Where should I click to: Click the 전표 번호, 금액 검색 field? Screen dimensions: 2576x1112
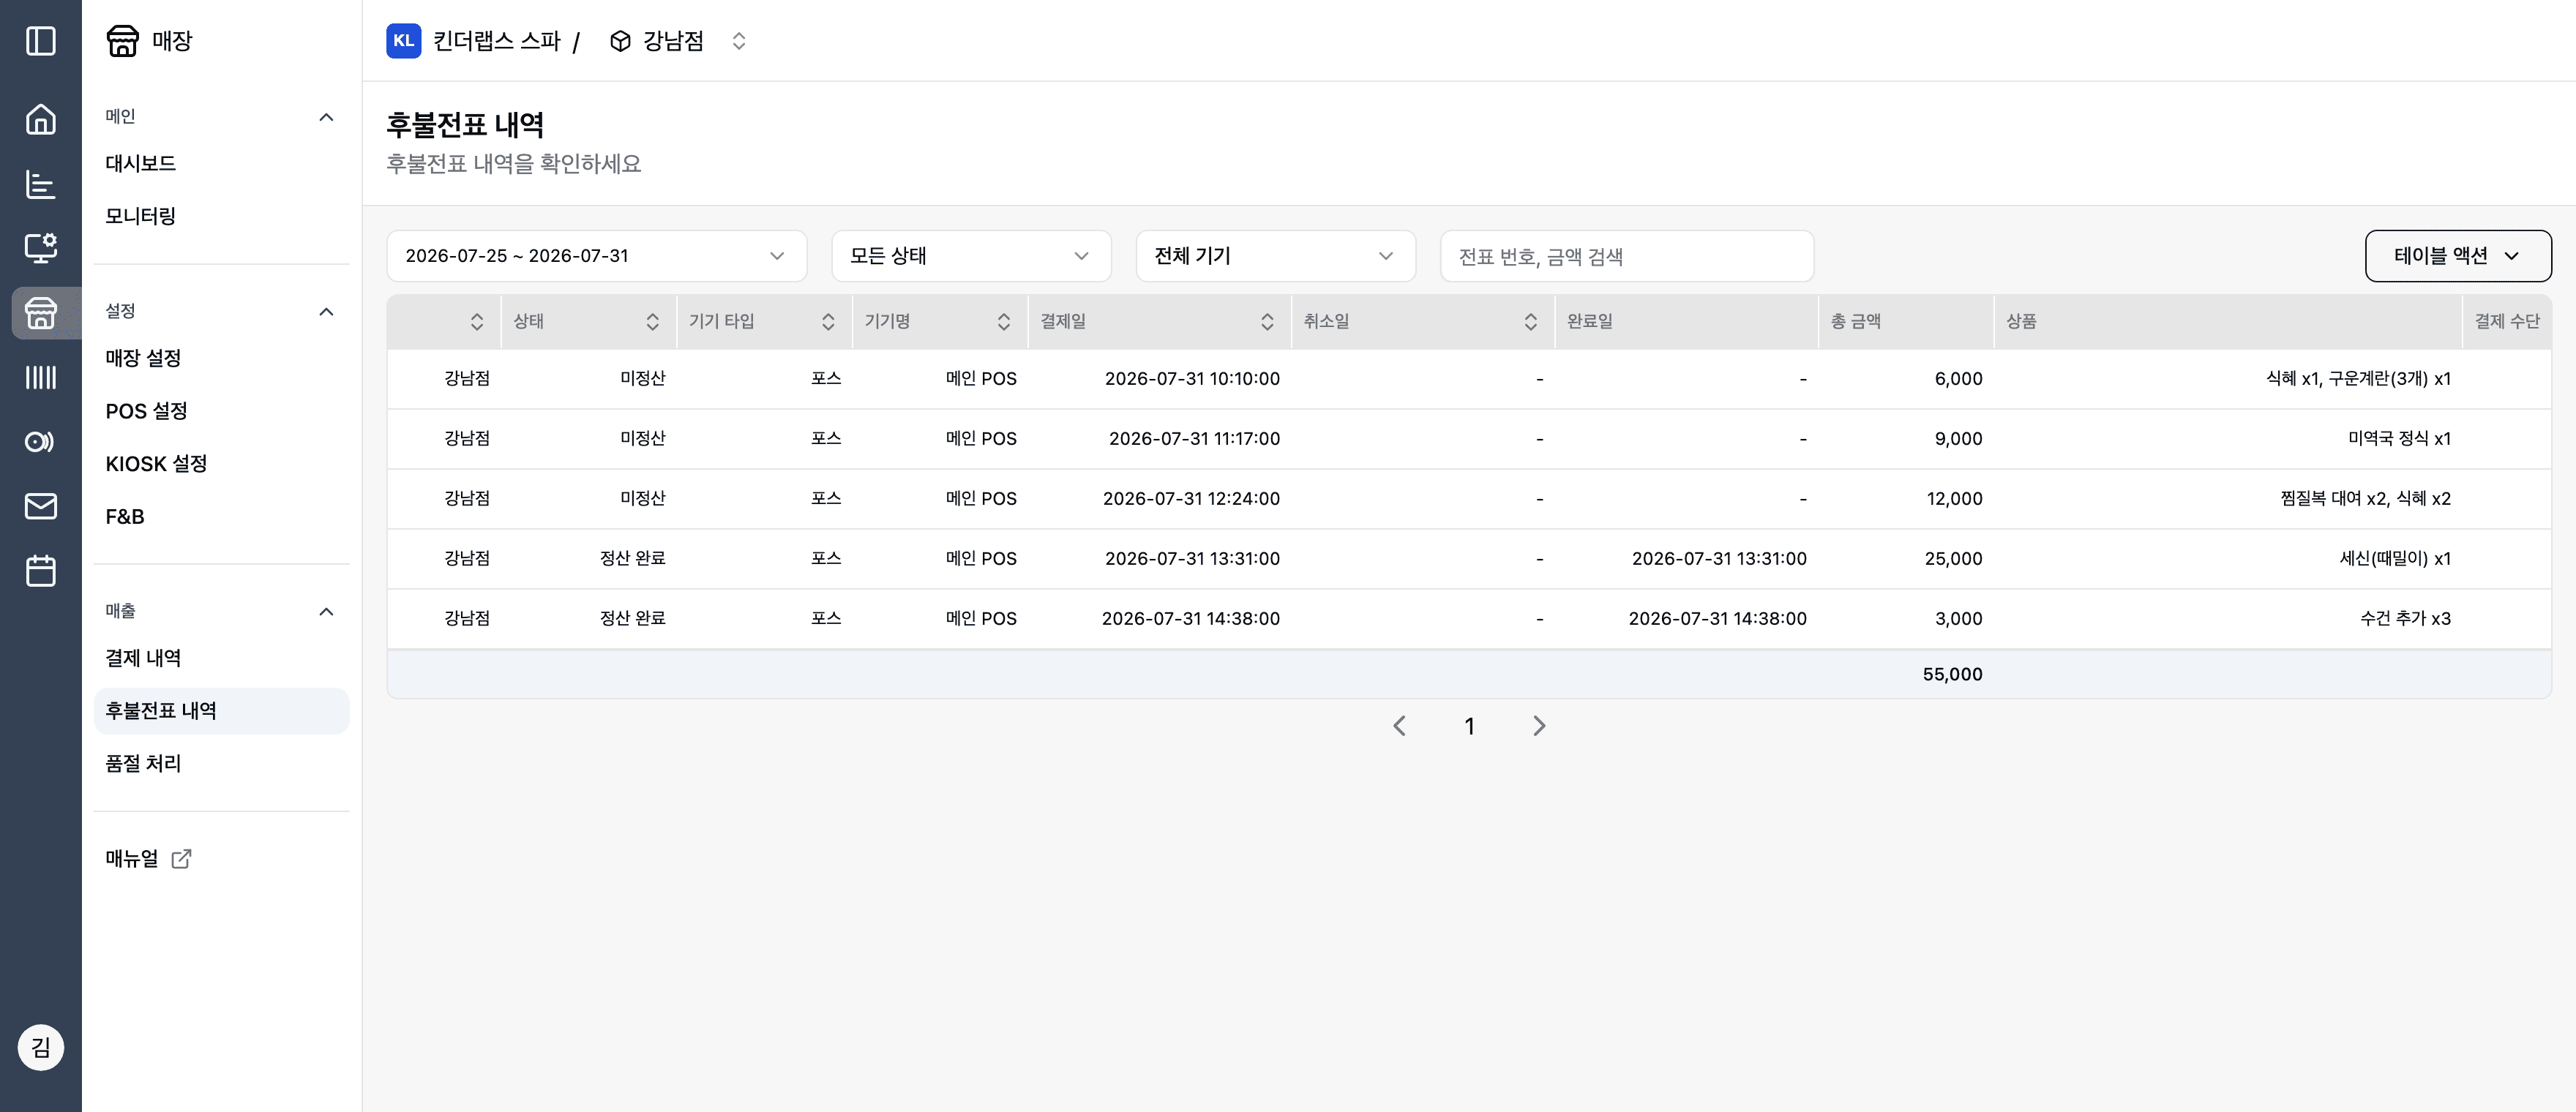tap(1626, 256)
